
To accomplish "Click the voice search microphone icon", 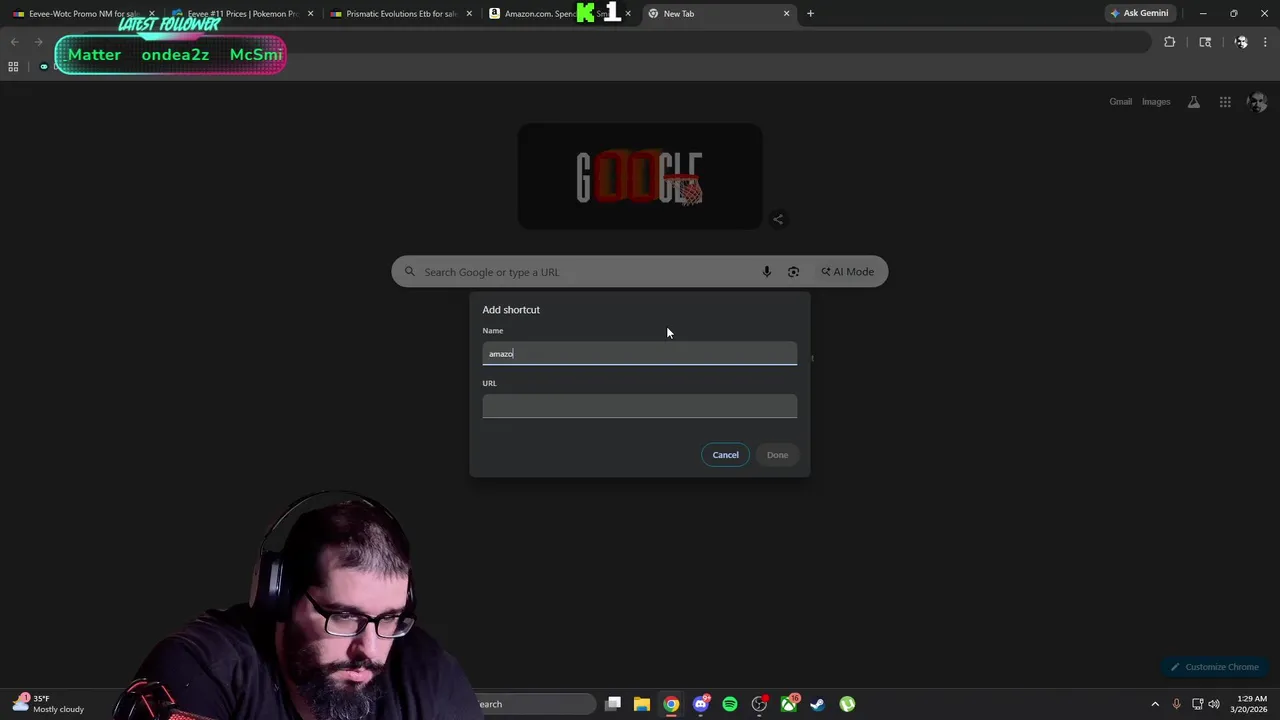I will point(767,272).
